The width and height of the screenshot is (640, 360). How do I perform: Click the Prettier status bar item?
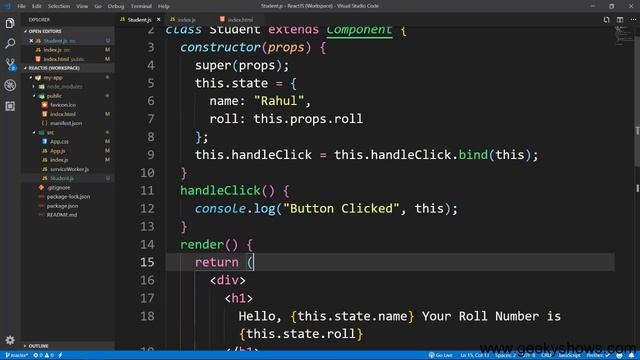click(x=598, y=356)
